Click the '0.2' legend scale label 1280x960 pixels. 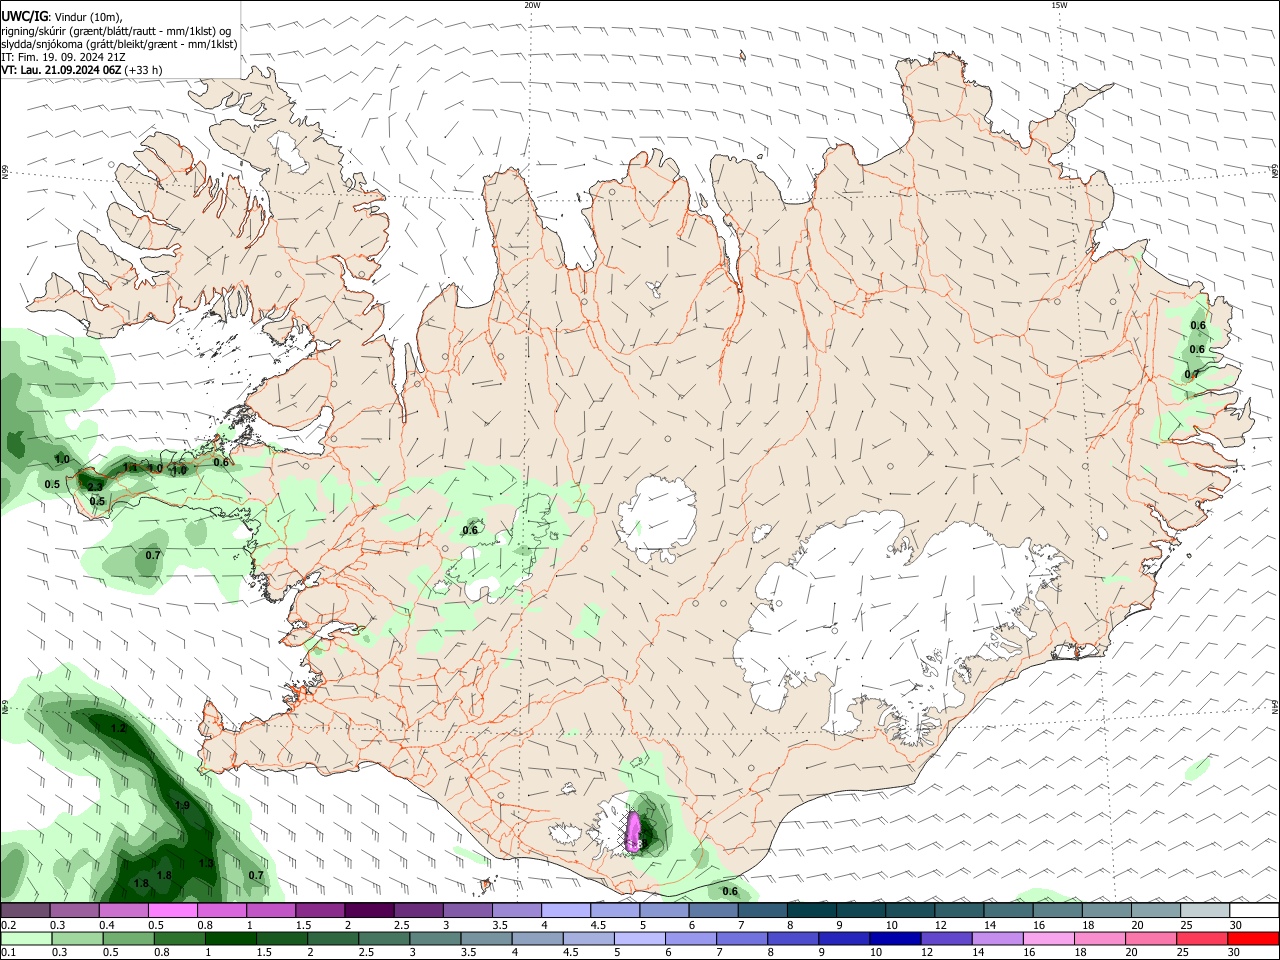click(8, 925)
